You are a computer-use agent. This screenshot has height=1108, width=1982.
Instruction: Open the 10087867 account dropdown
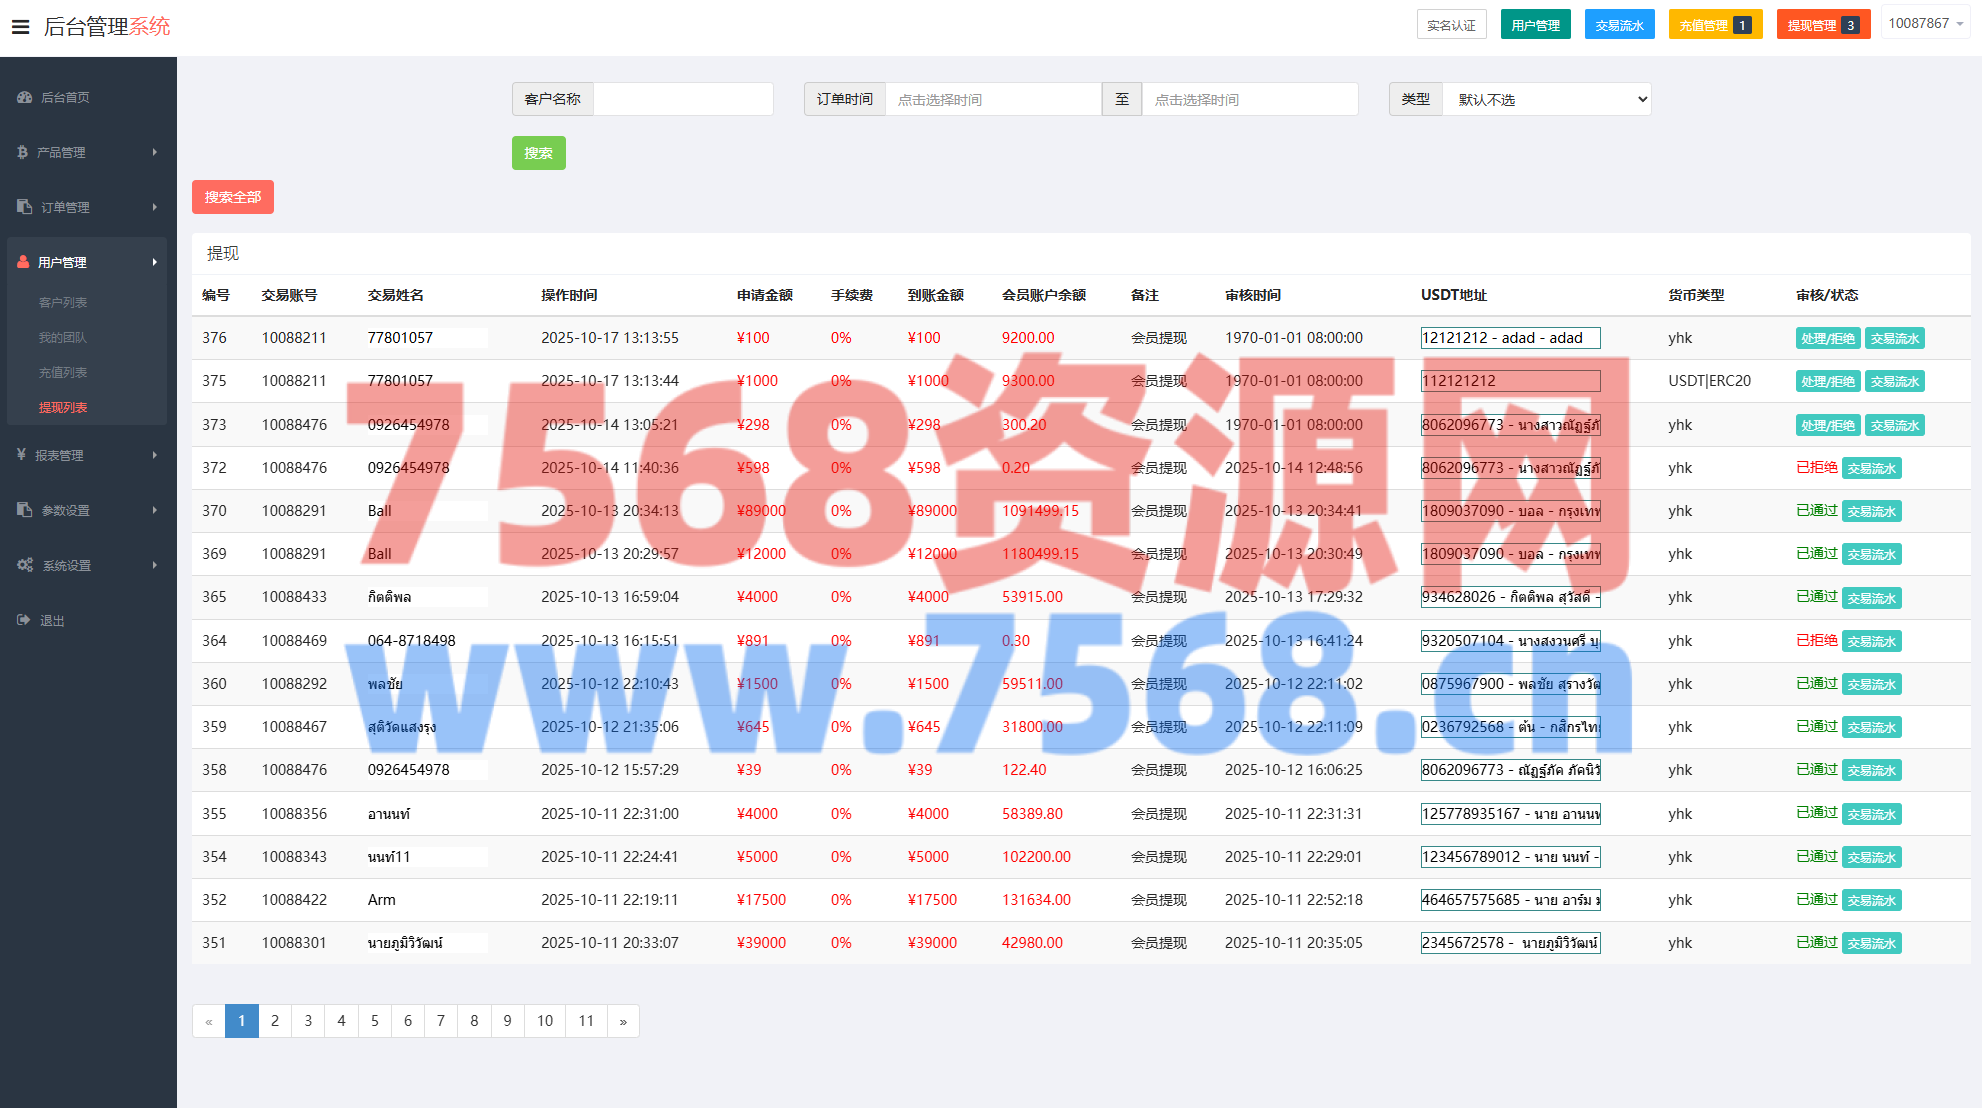pyautogui.click(x=1925, y=23)
